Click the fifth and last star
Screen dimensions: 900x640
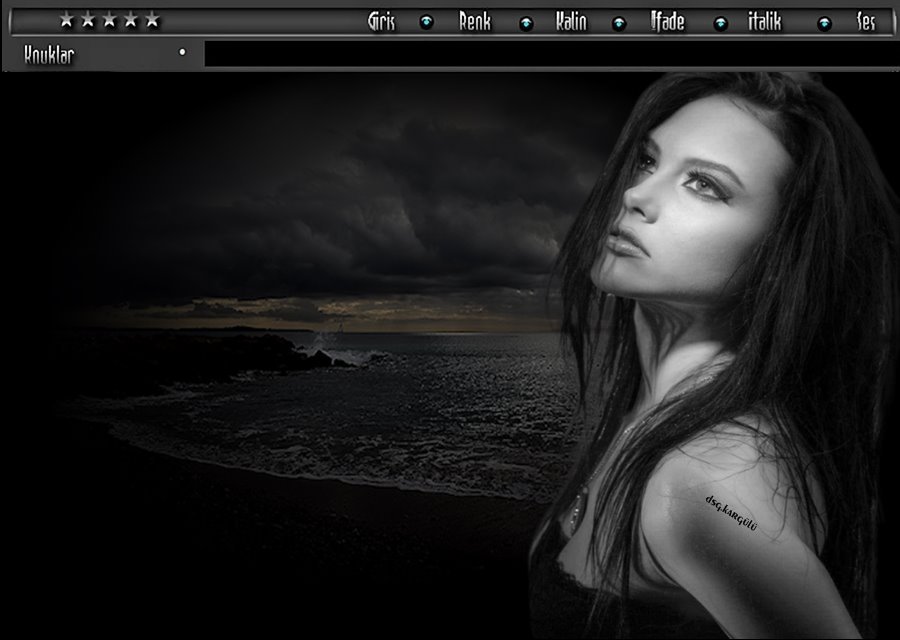(x=152, y=20)
